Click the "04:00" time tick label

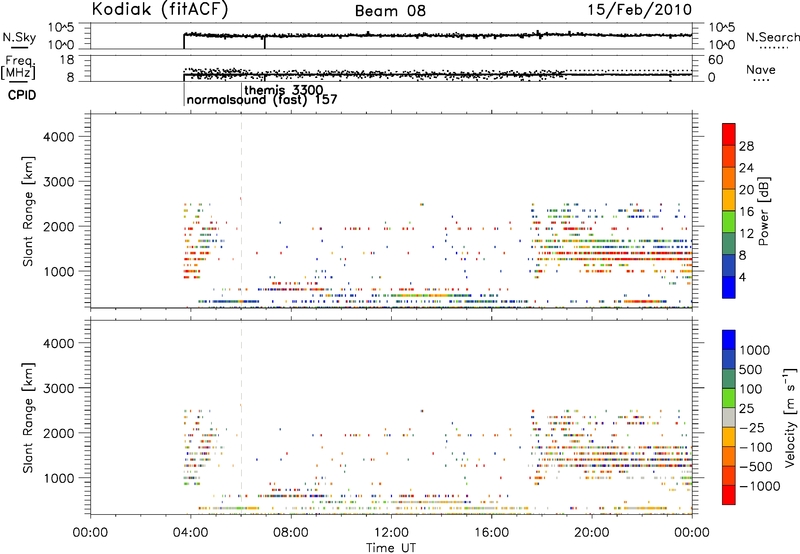[x=191, y=533]
